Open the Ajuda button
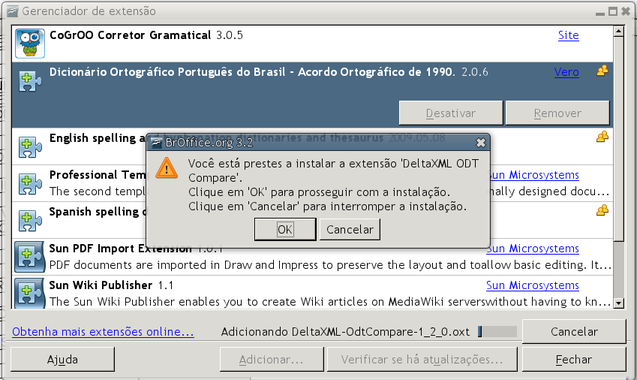This screenshot has width=637, height=380. 62,359
